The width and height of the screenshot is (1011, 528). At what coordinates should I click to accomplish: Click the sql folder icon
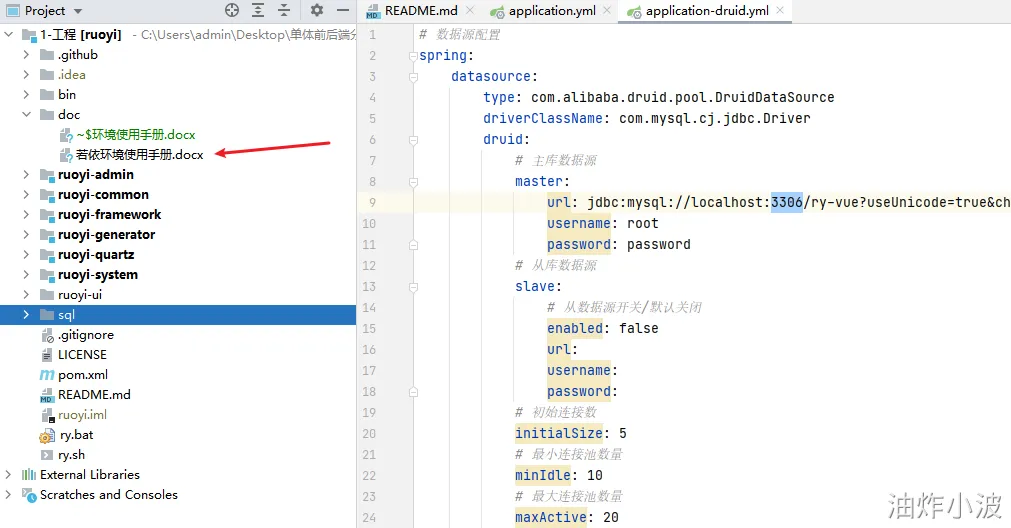(47, 315)
